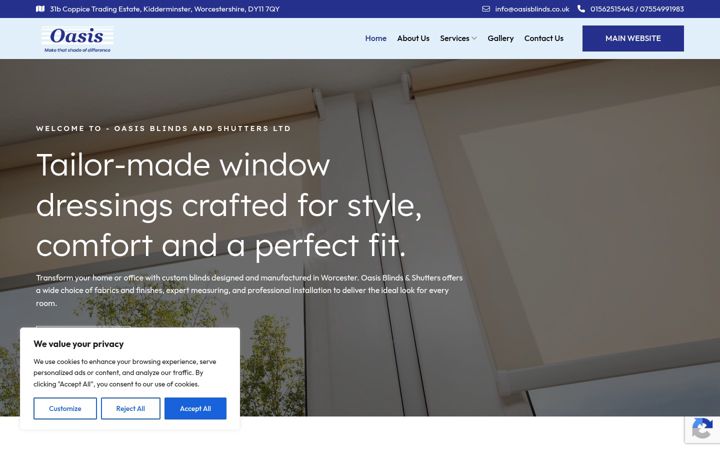Click the 'Transform your home or office' paragraph
Image resolution: width=720 pixels, height=450 pixels.
pos(249,290)
